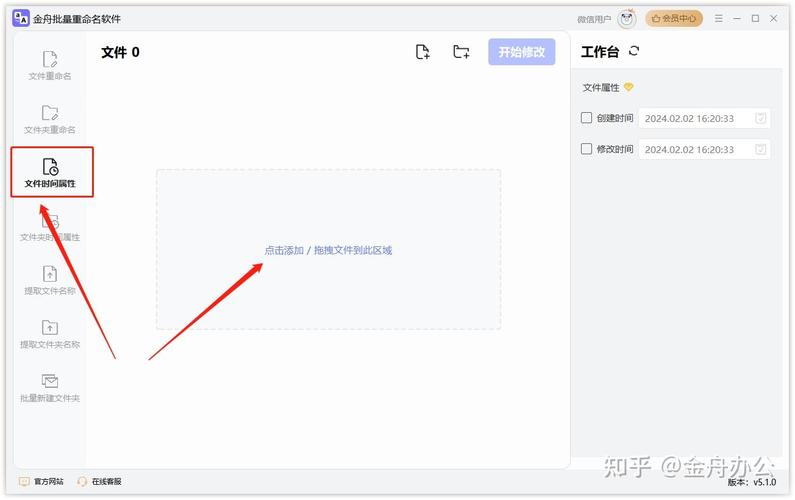795x500 pixels.
Task: Click the 创建时间 date input field
Action: (x=693, y=118)
